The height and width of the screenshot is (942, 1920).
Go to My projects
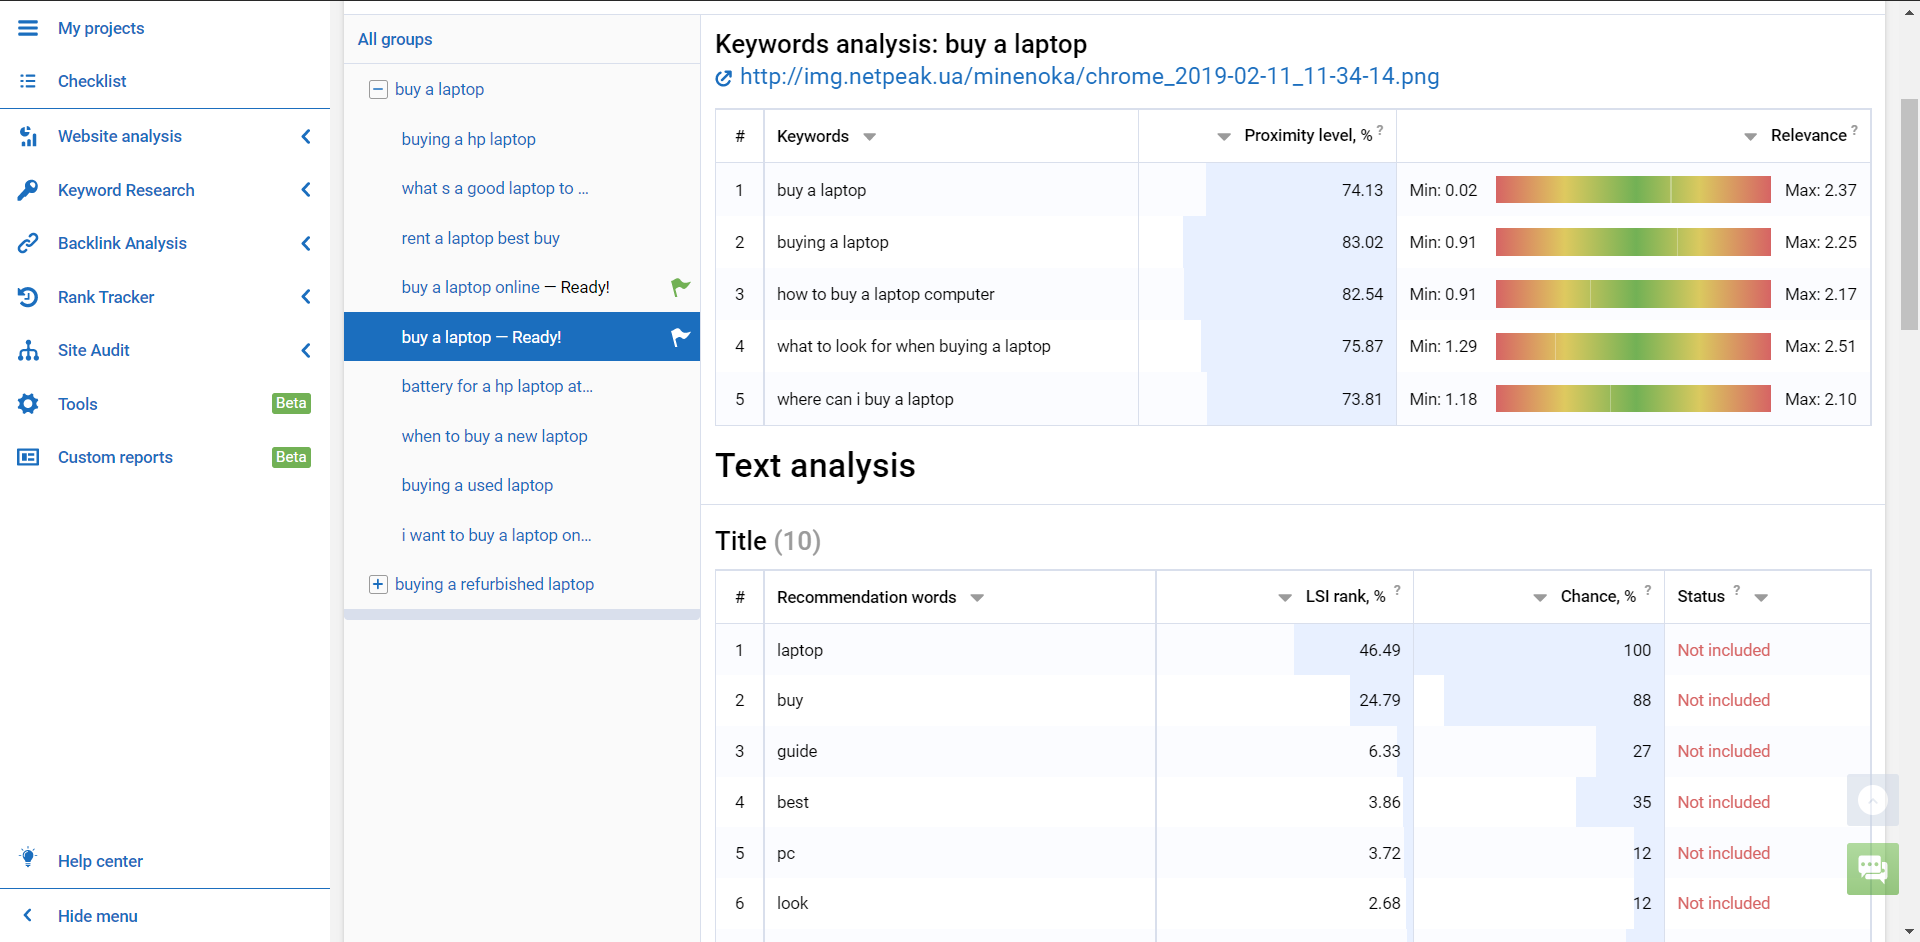[x=101, y=28]
